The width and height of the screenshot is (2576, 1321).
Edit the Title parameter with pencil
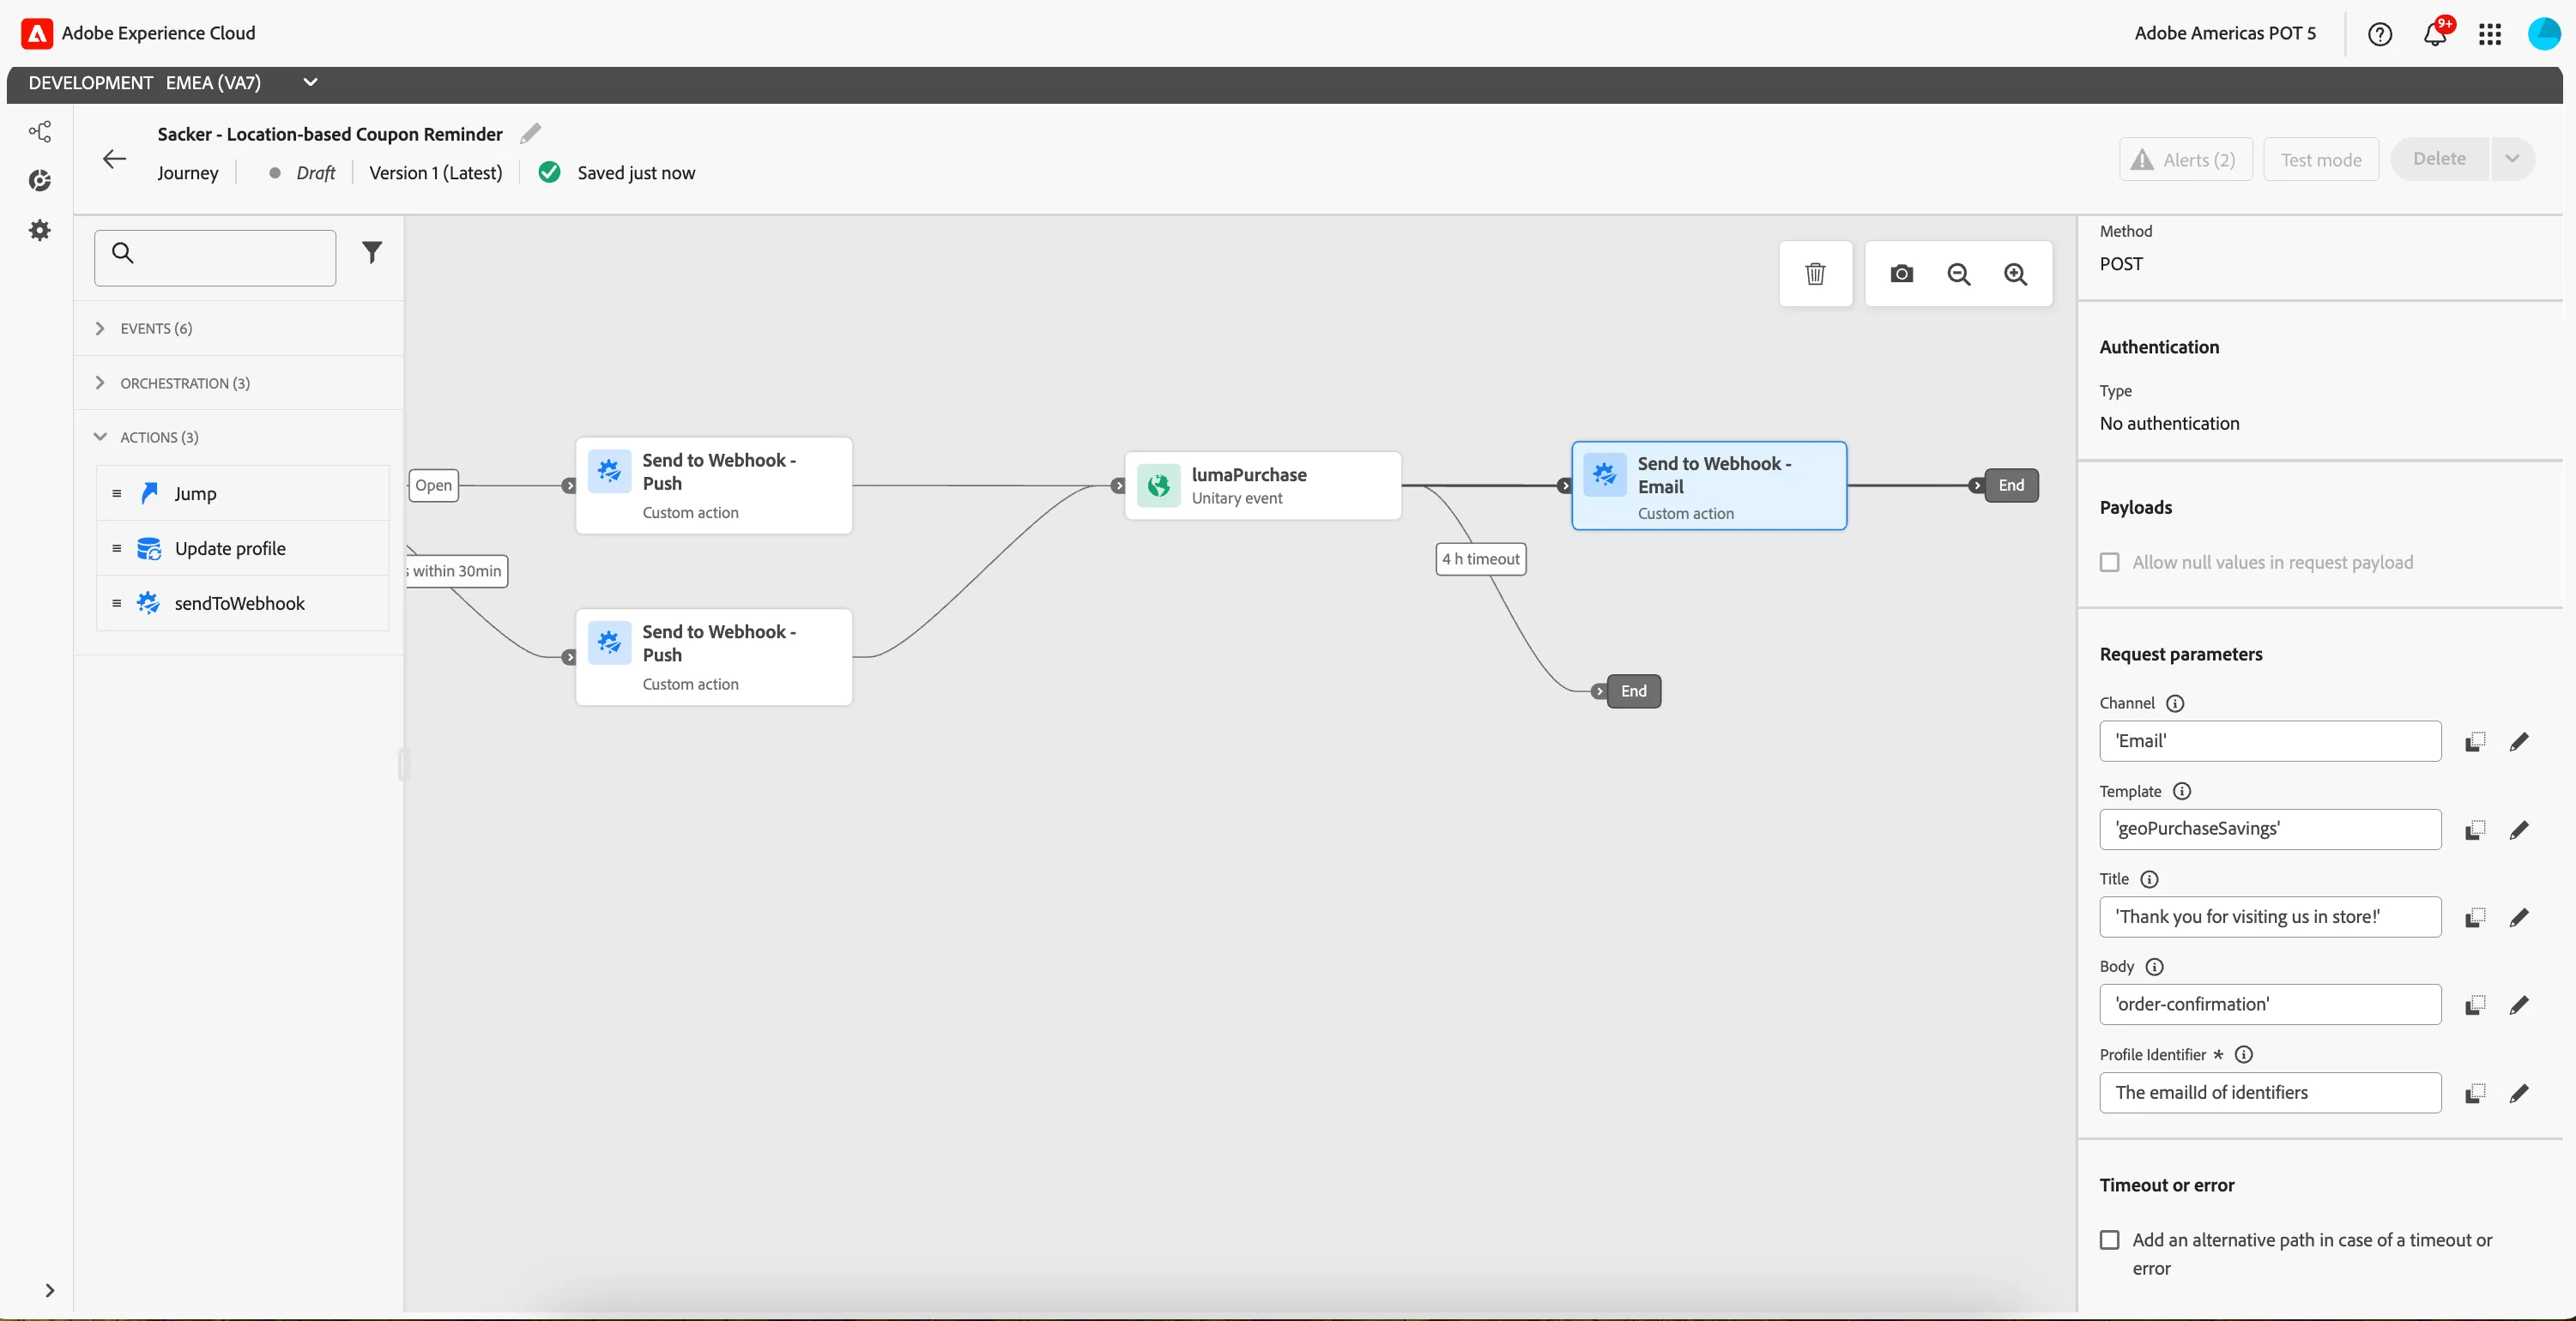click(x=2519, y=918)
